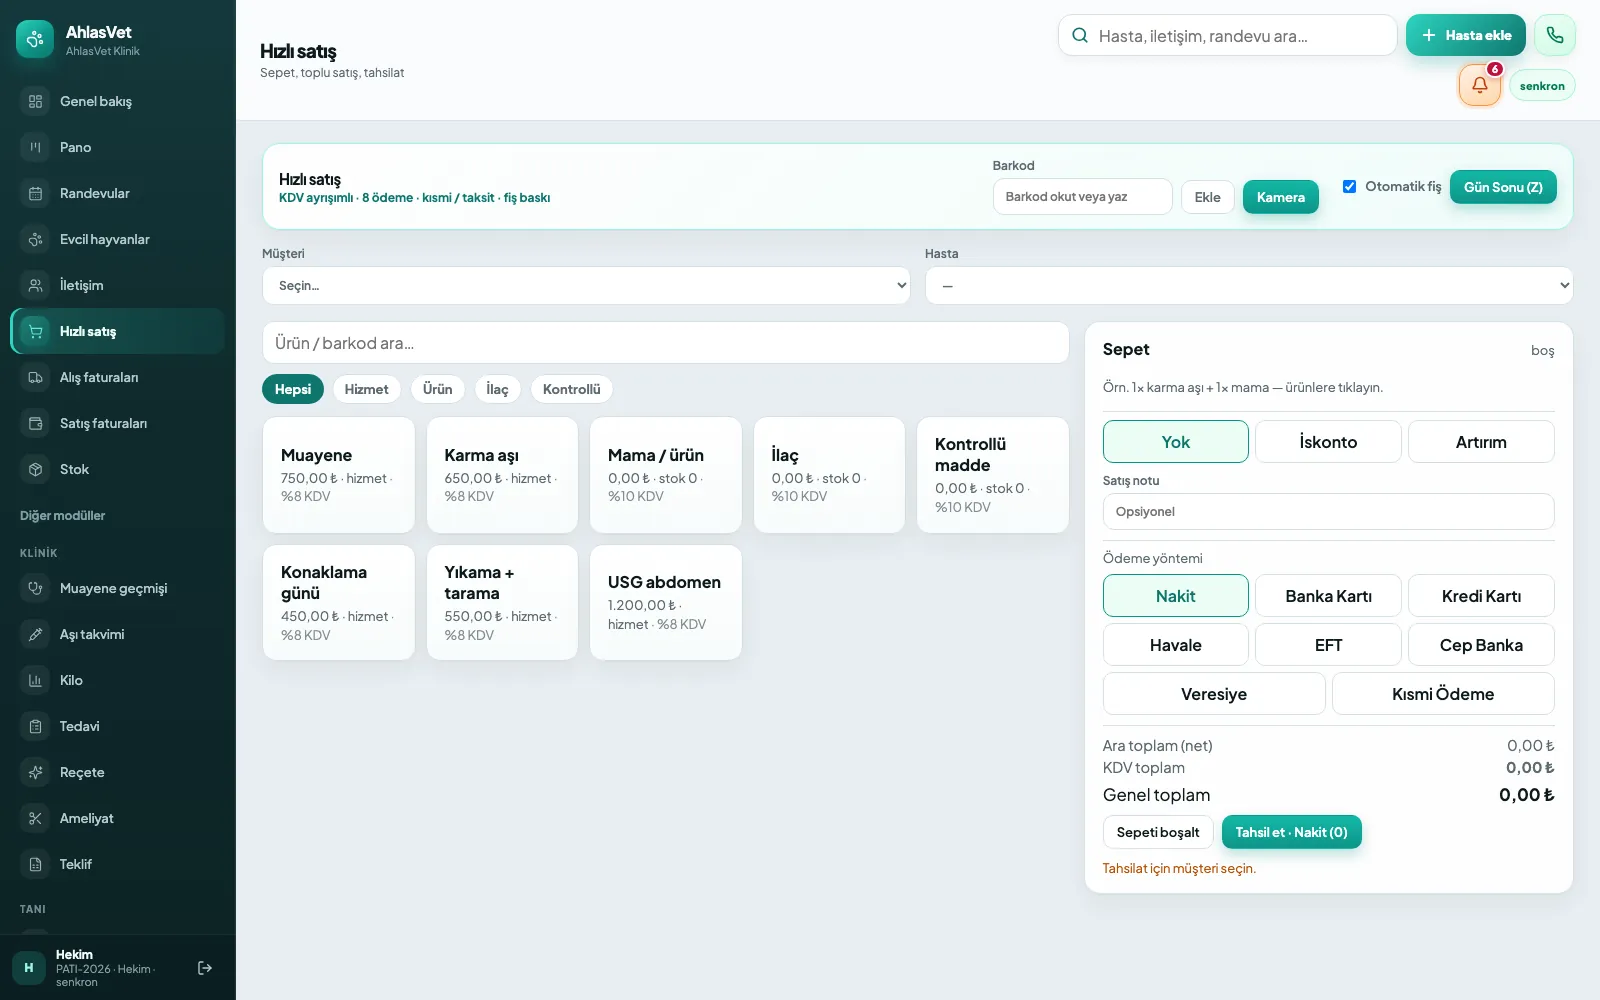Open Alış faturaları icon
Viewport: 1600px width, 1000px height.
point(35,377)
